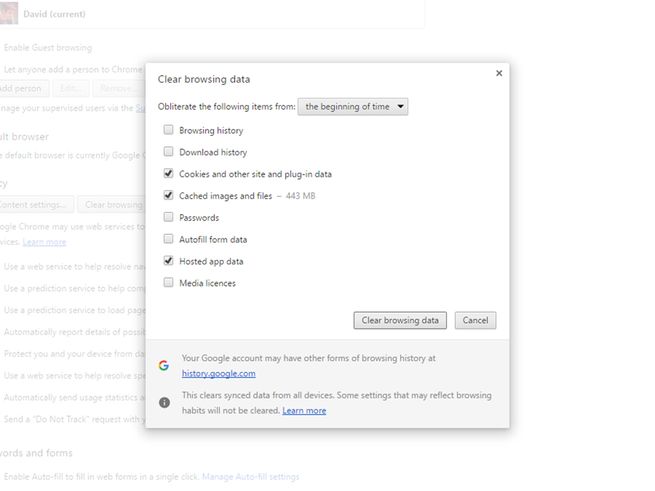Viewport: 655px width, 491px height.
Task: Select the Media licences checkbox
Action: click(168, 284)
